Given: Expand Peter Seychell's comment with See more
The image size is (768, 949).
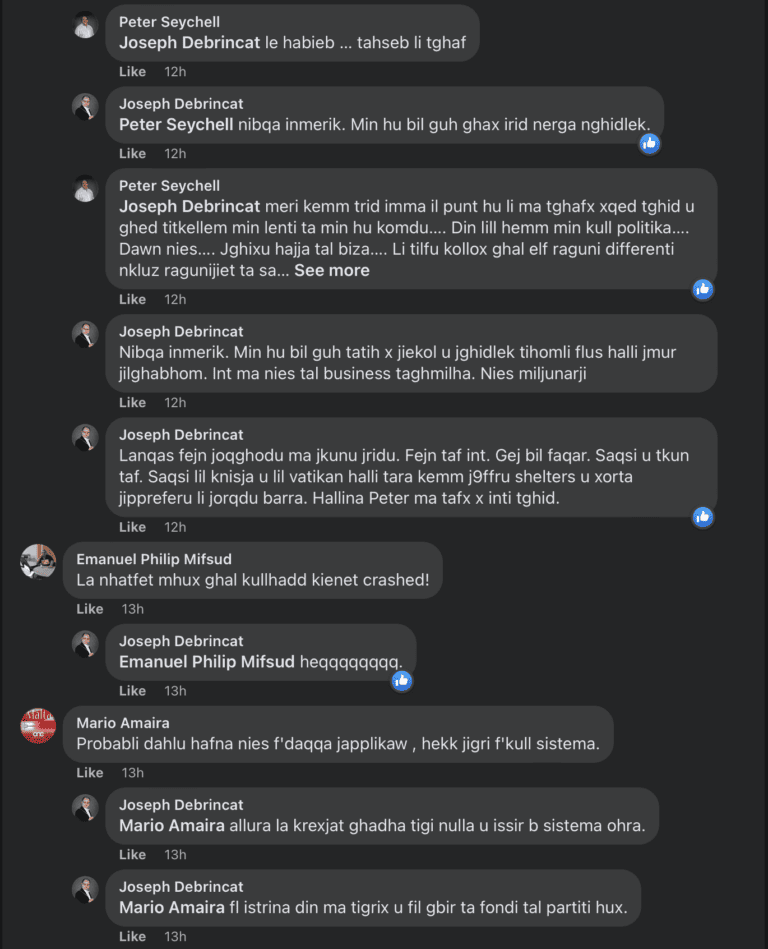Looking at the screenshot, I should coord(331,270).
